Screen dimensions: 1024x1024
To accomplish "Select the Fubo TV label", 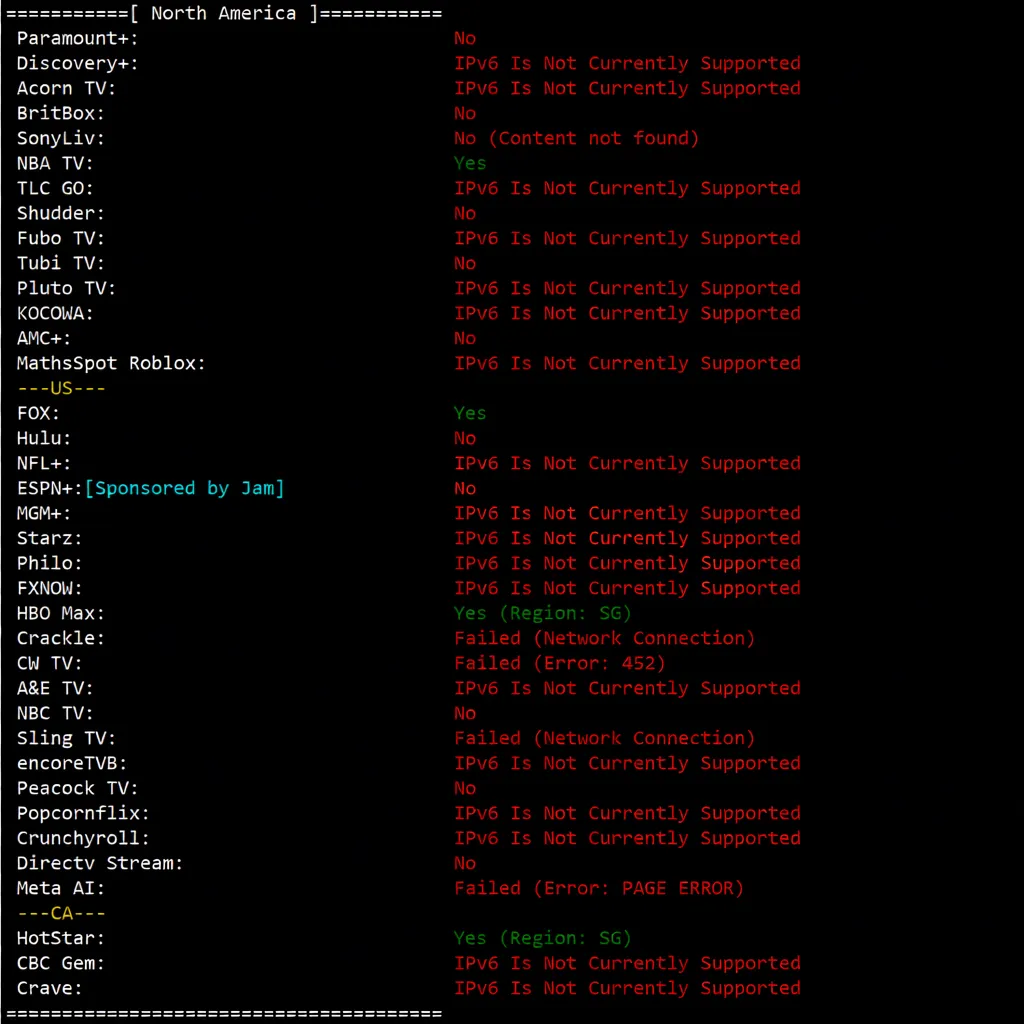I will pyautogui.click(x=60, y=238).
